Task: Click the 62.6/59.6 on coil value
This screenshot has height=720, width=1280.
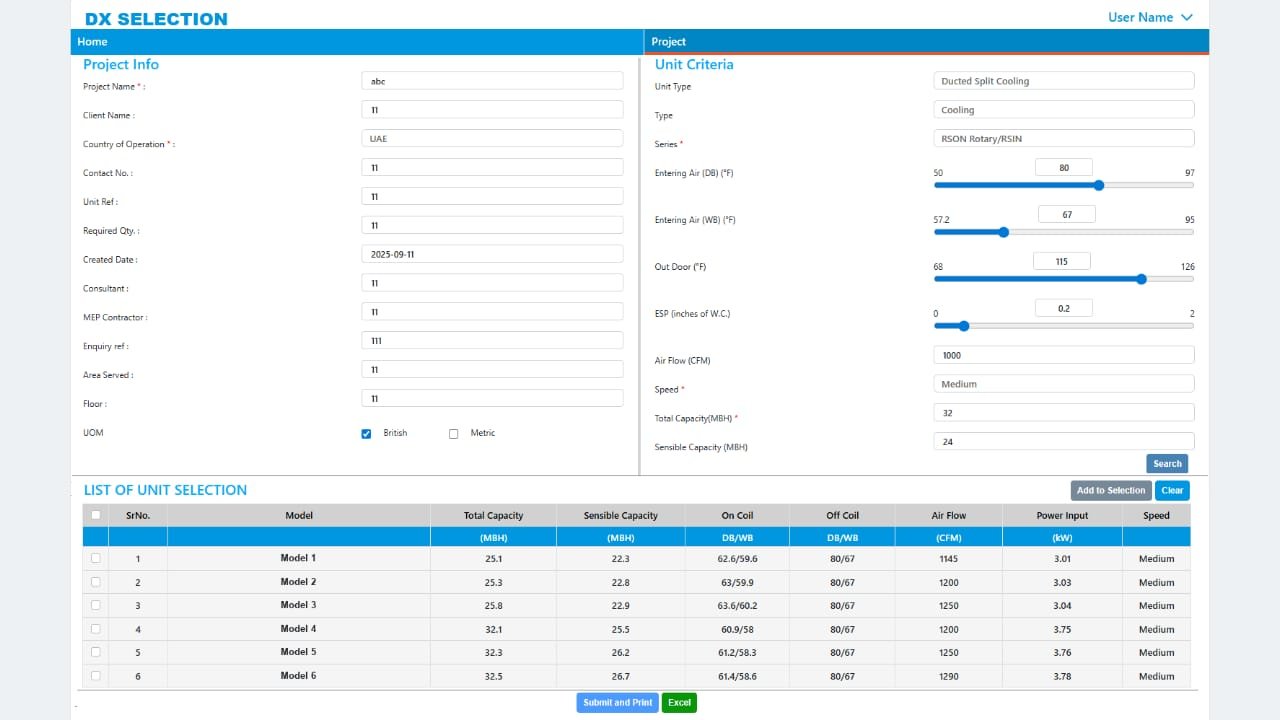Action: tap(737, 559)
